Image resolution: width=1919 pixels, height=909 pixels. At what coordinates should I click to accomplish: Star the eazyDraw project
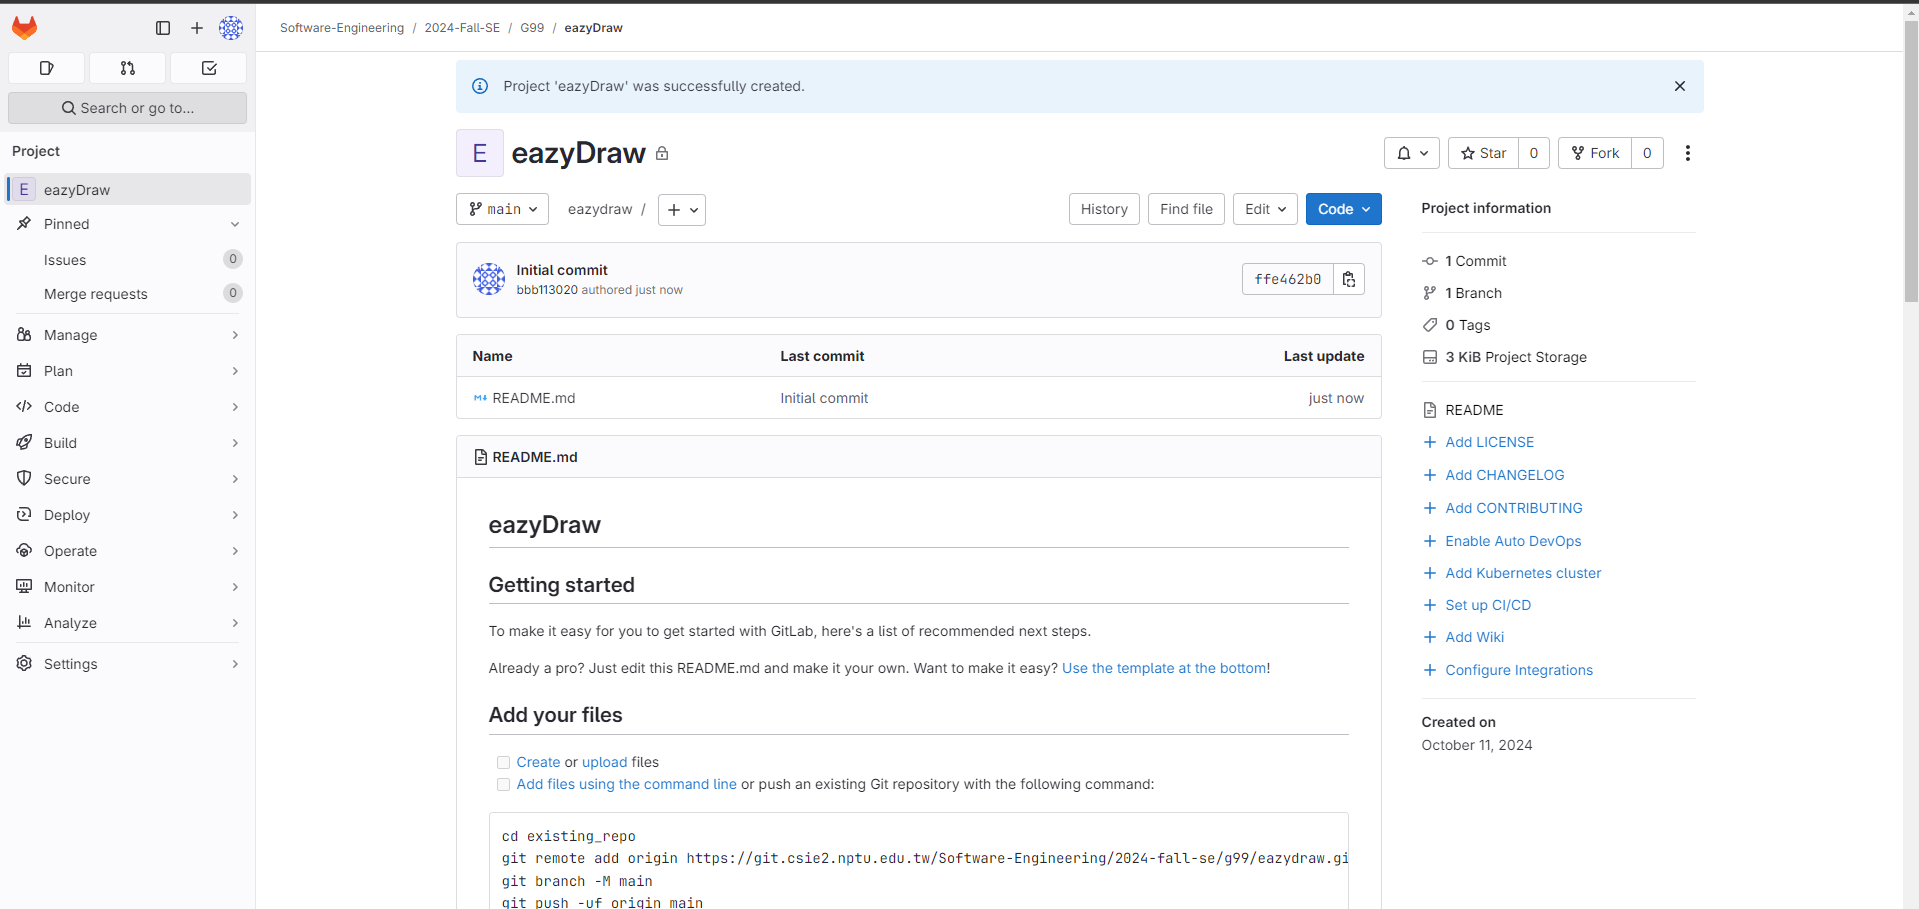point(1483,153)
